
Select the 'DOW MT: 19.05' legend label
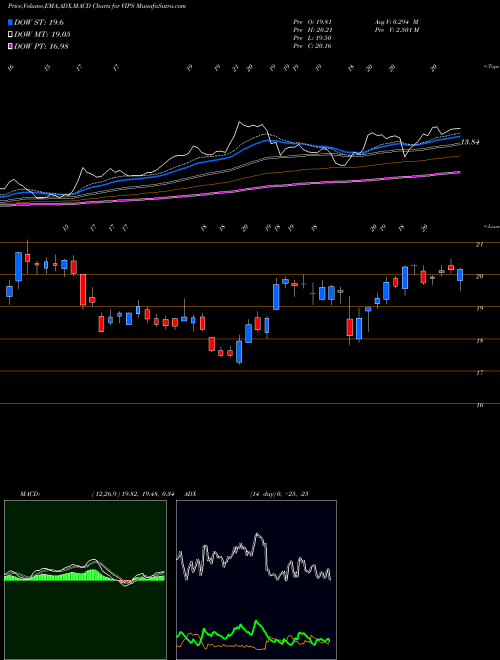point(42,35)
